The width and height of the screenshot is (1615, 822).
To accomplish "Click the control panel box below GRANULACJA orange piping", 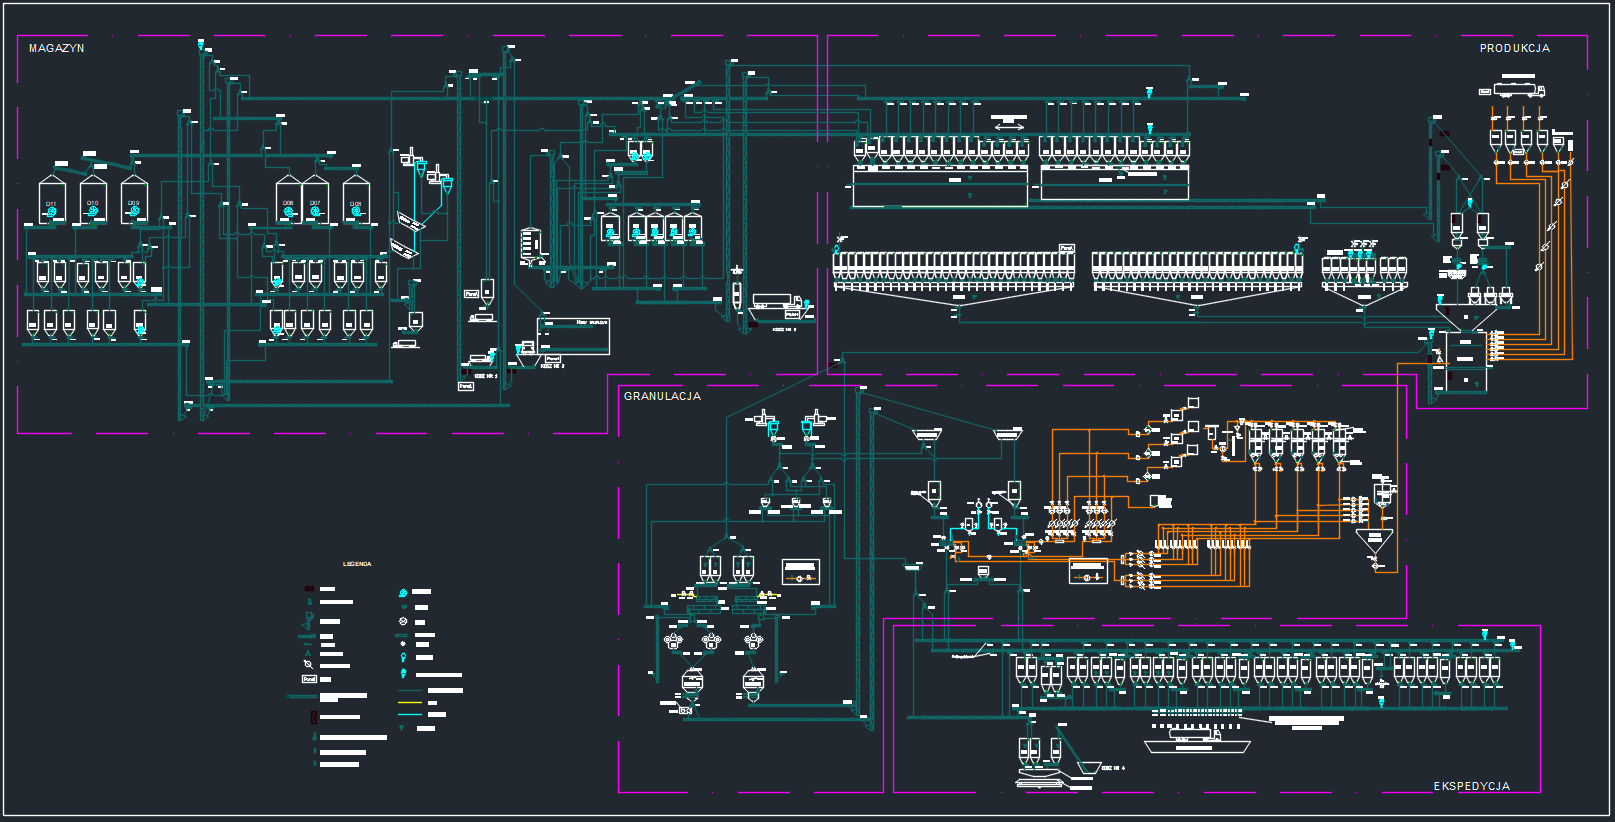I will tap(1088, 572).
